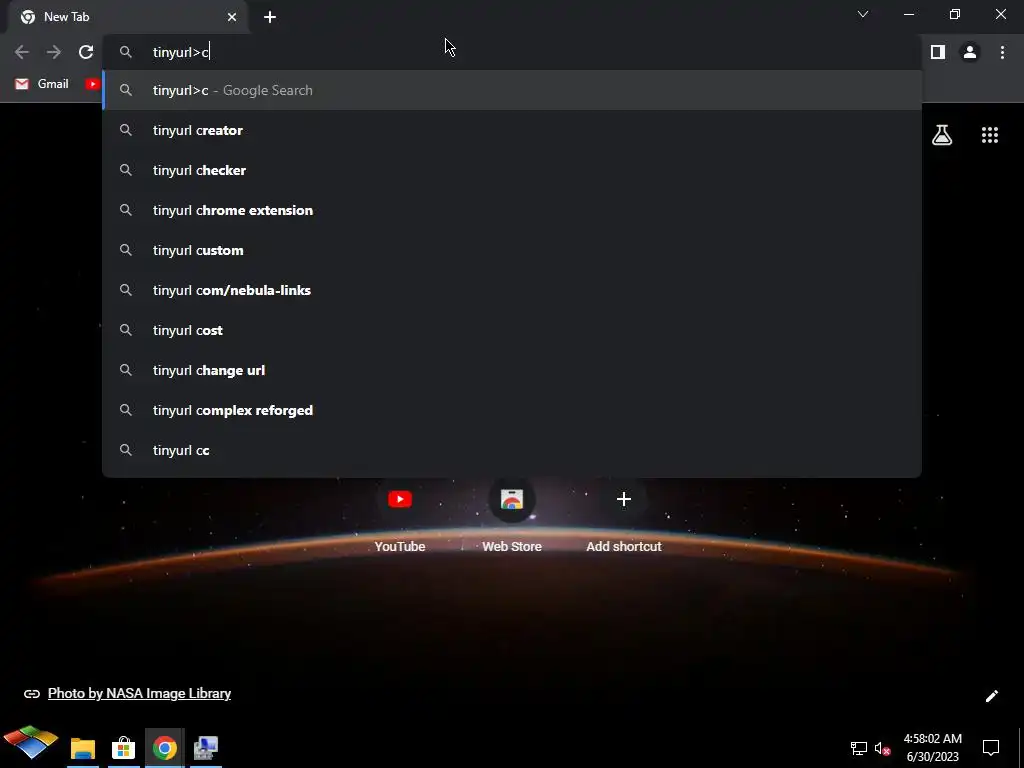Open the YouTube shortcut tile
Image resolution: width=1024 pixels, height=768 pixels.
[x=400, y=516]
